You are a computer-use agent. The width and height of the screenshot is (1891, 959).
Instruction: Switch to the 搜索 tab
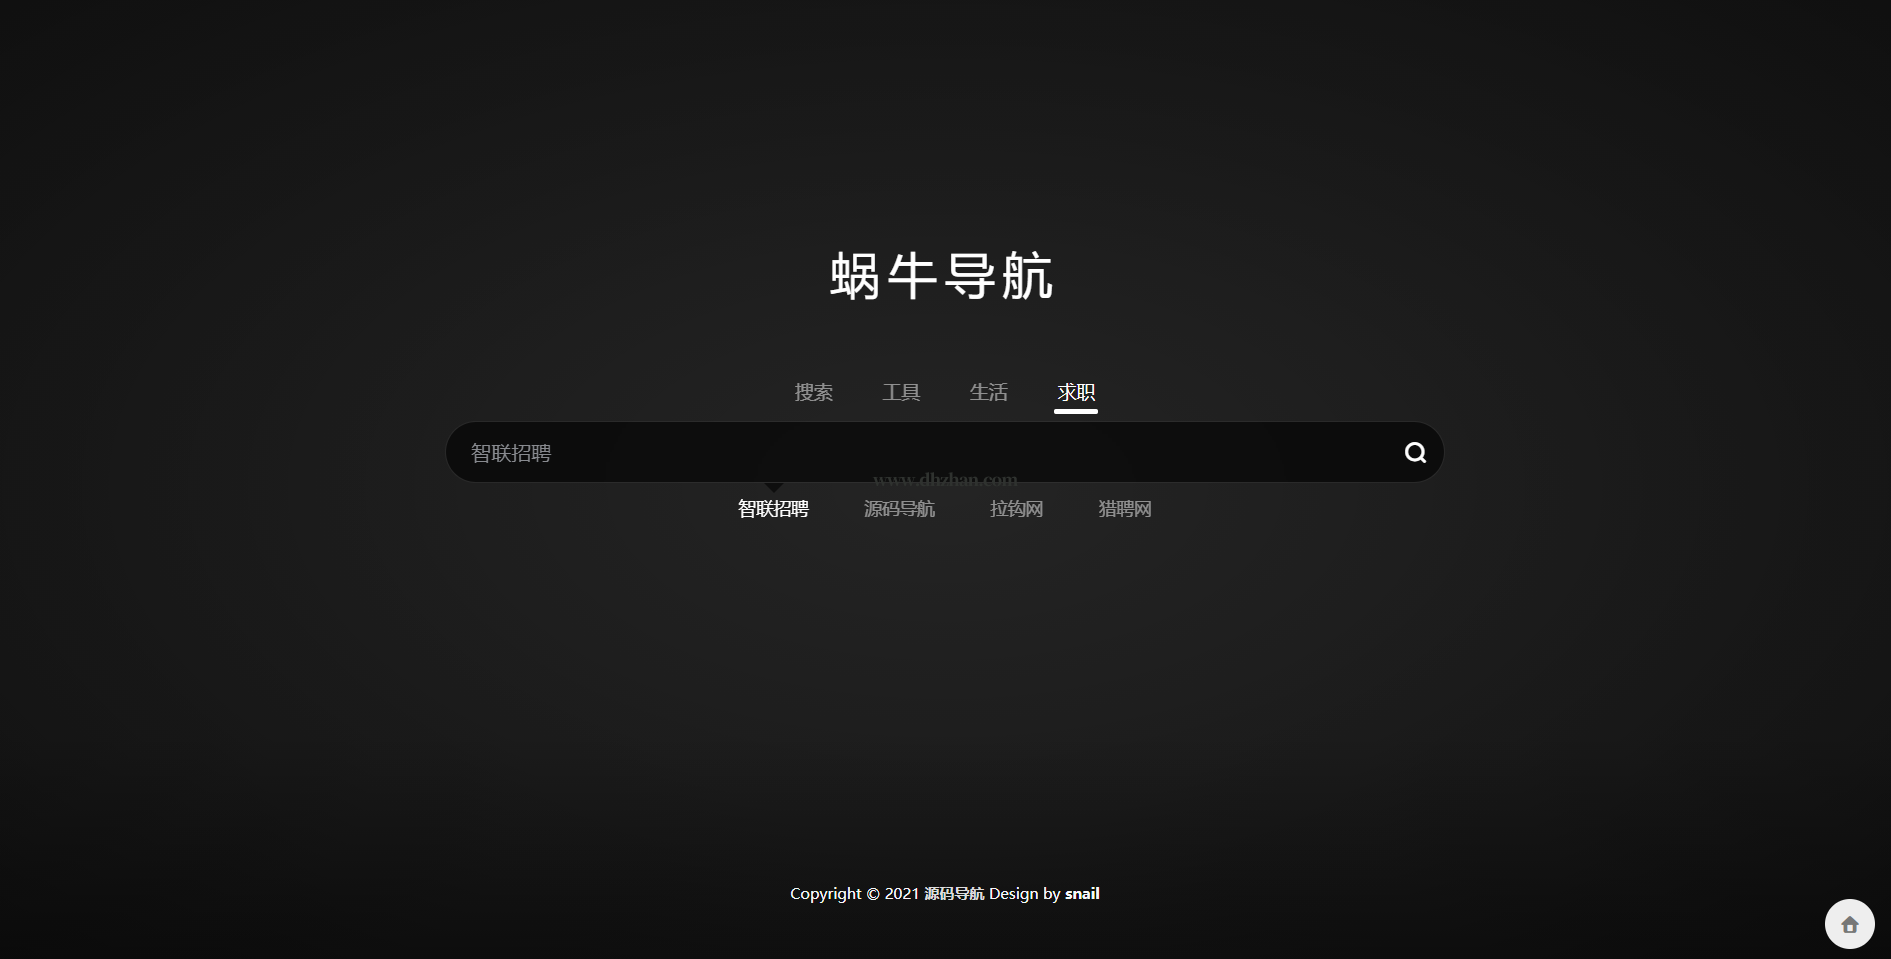[813, 393]
